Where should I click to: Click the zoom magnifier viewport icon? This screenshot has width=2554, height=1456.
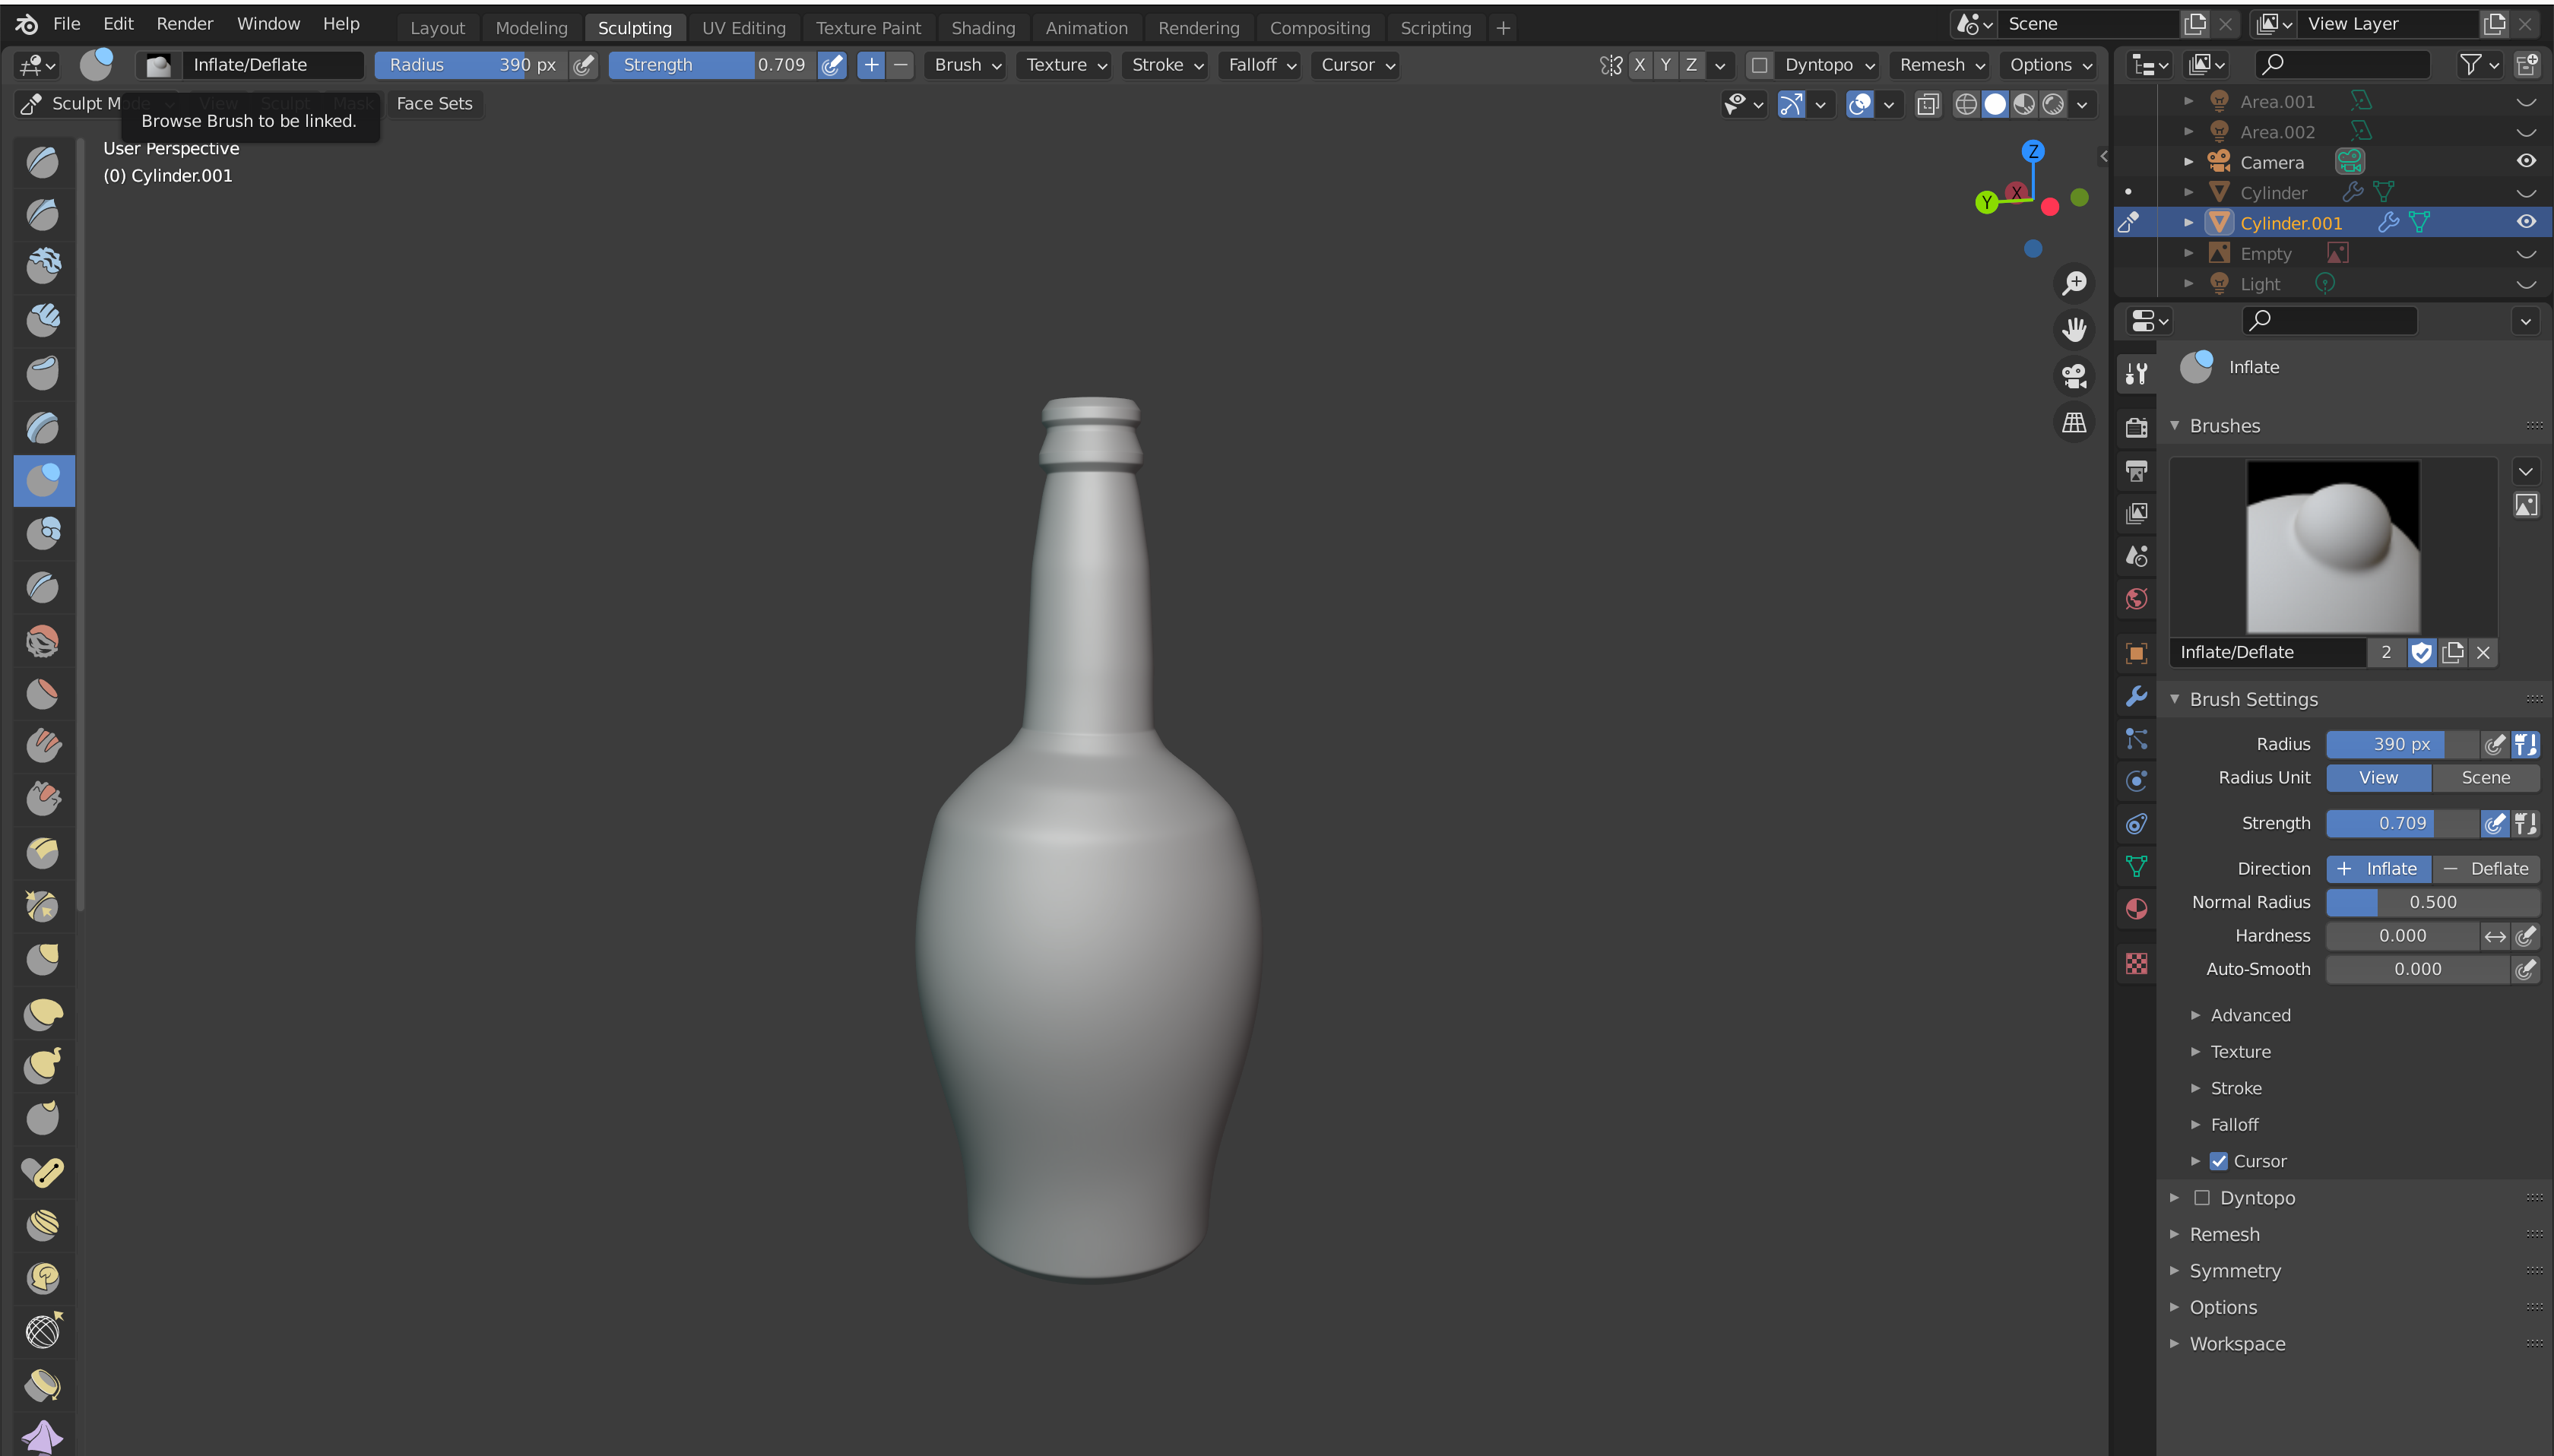pos(2074,283)
